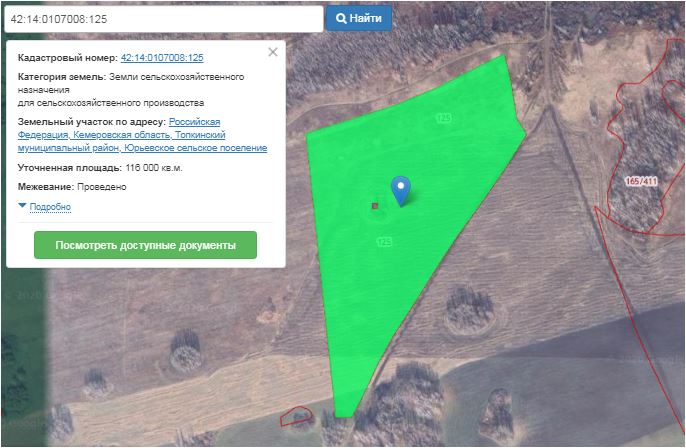This screenshot has height=448, width=686.
Task: Click the Юрьевское сельское поселение link text
Action: 196,148
